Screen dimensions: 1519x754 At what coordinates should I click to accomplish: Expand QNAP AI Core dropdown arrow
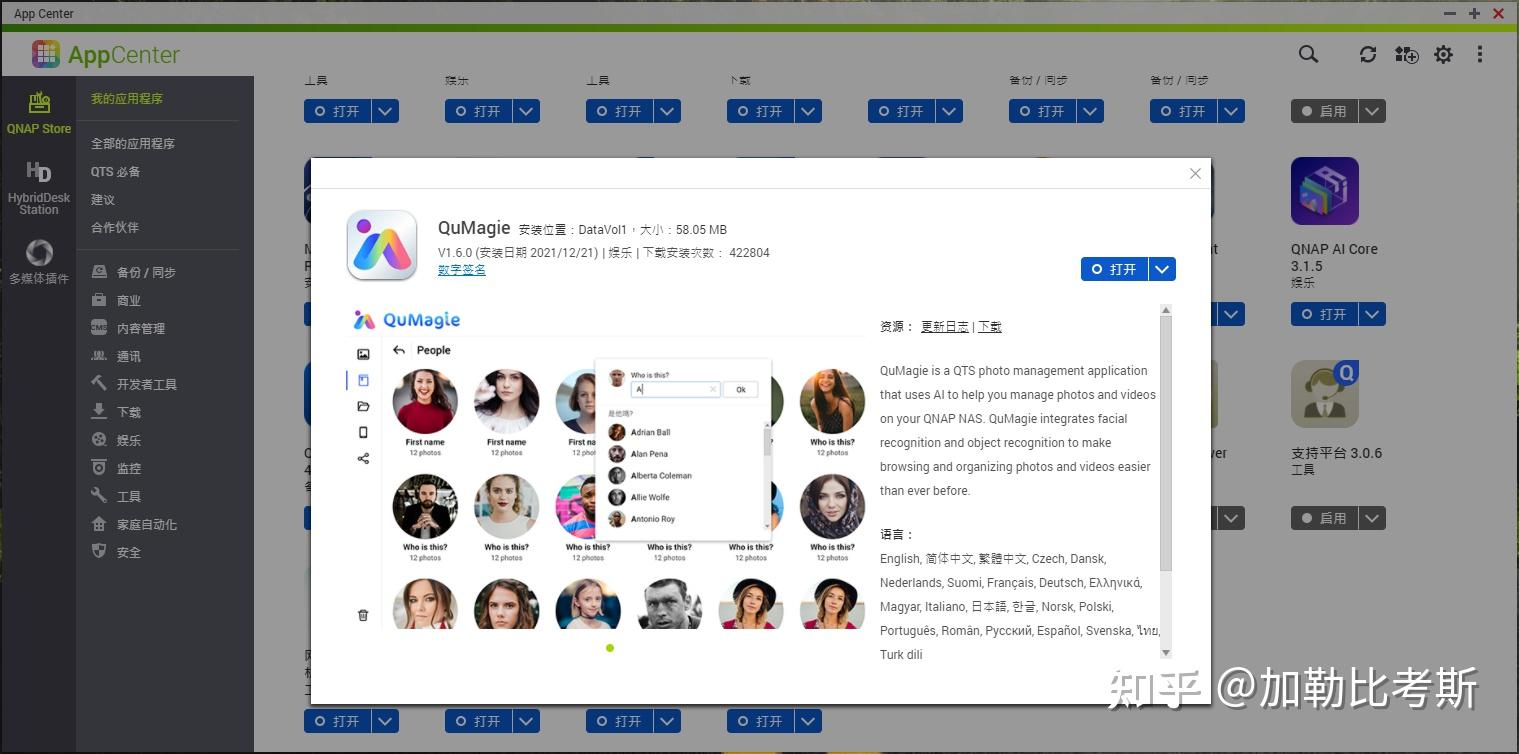tap(1372, 314)
